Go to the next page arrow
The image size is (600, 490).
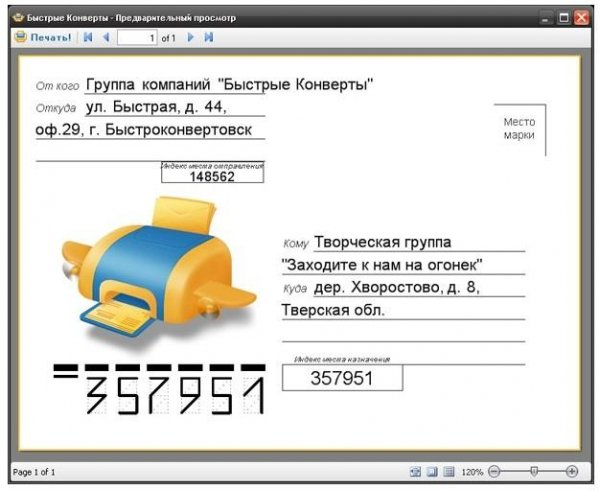(x=191, y=37)
